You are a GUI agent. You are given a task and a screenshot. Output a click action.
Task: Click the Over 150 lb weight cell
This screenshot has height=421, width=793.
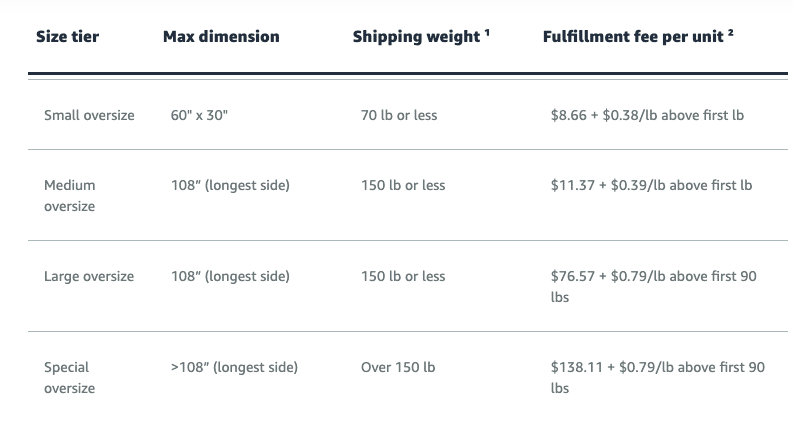(x=398, y=367)
